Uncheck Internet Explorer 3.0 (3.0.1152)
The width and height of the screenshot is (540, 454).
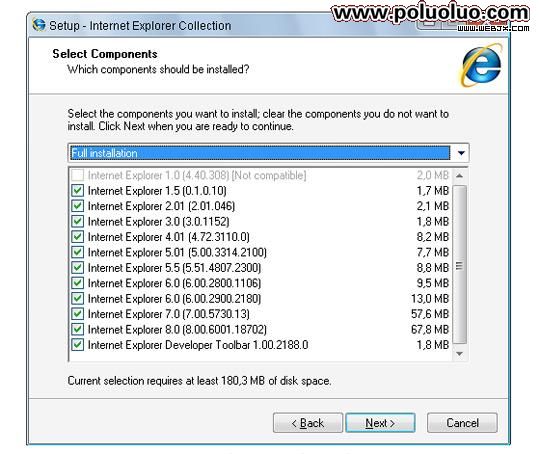77,221
